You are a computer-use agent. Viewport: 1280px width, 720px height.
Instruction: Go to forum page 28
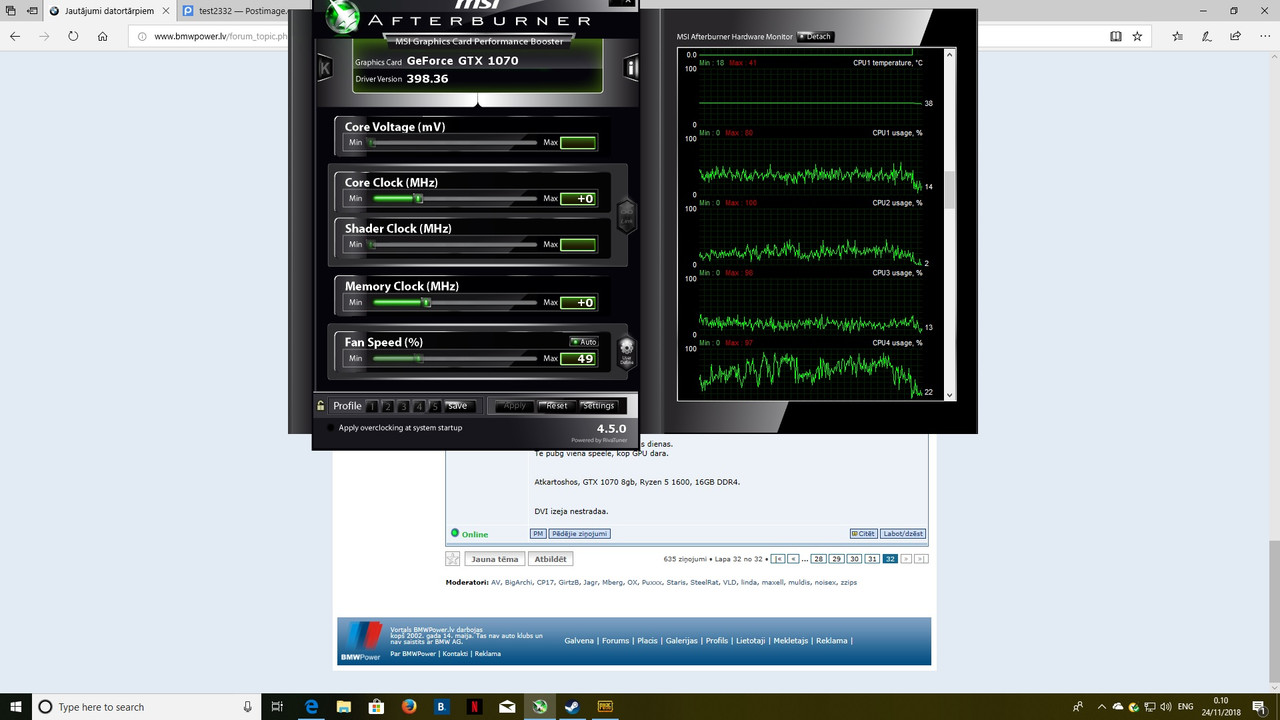pyautogui.click(x=818, y=559)
